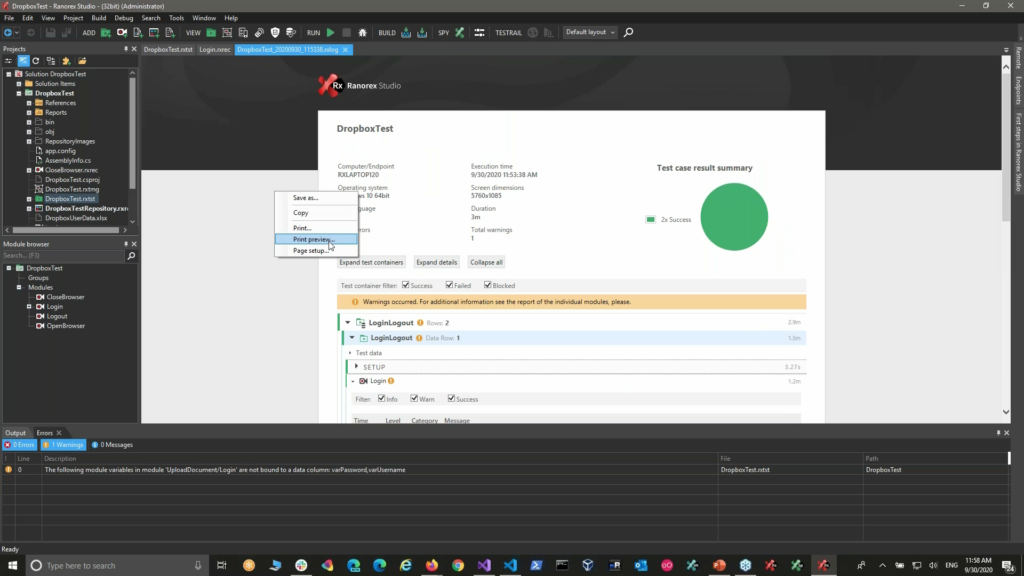Click the Module browser search field
This screenshot has width=1024, height=576.
(x=63, y=255)
